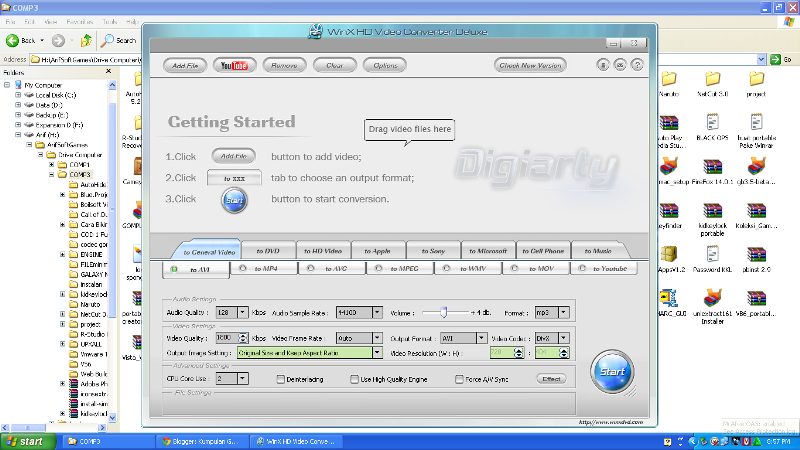The height and width of the screenshot is (450, 800).
Task: Open the Audio Quality dropdown
Action: pos(242,312)
